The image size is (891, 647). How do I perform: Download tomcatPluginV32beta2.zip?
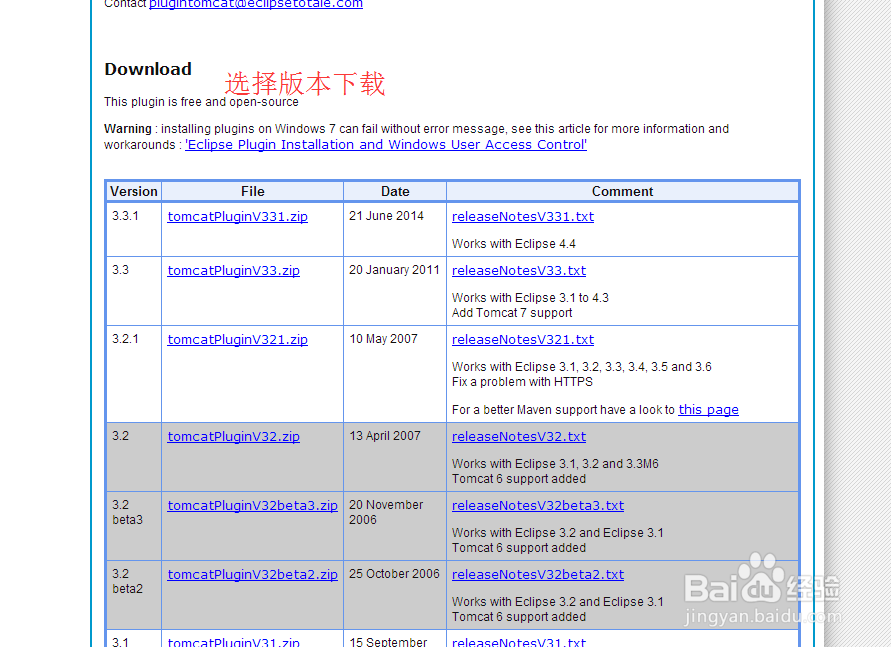[252, 574]
